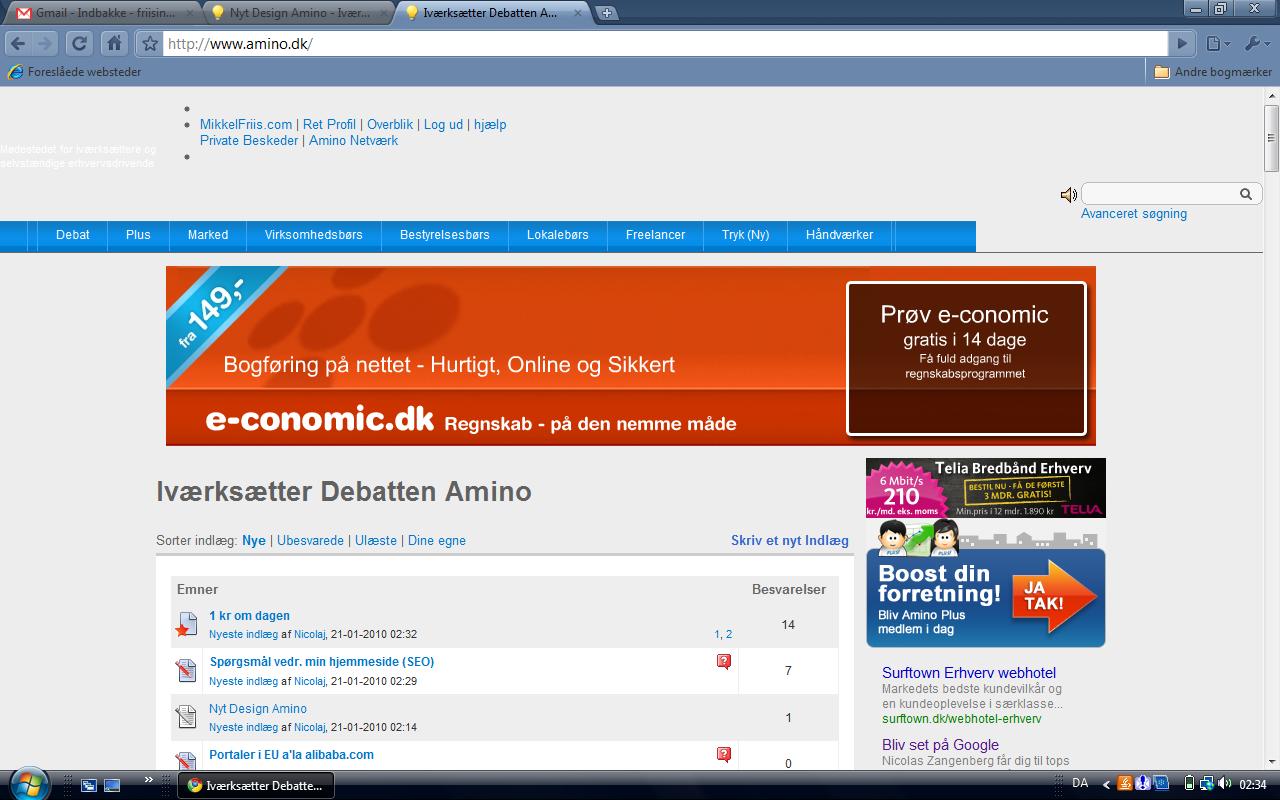Click the Prøv e-conomic banner box
Screen dimensions: 1280x800
tap(966, 358)
